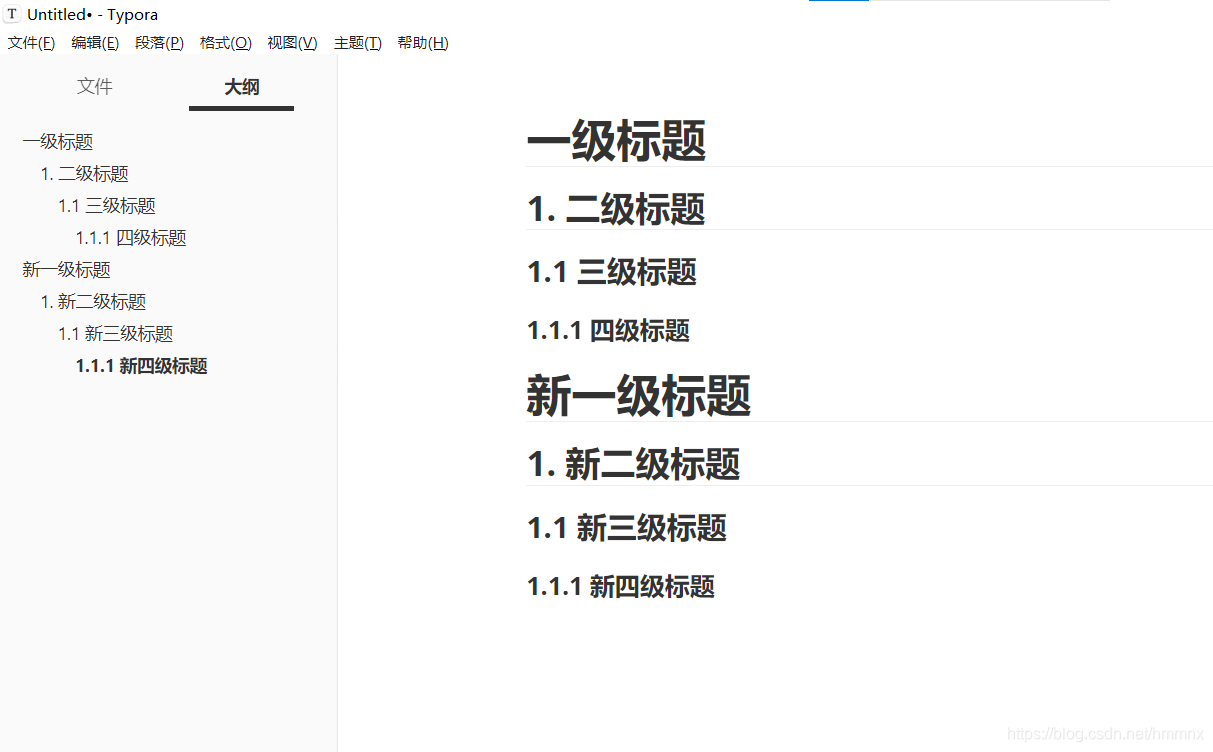
Task: Select 1. 新二级标题 in the outline
Action: (94, 301)
